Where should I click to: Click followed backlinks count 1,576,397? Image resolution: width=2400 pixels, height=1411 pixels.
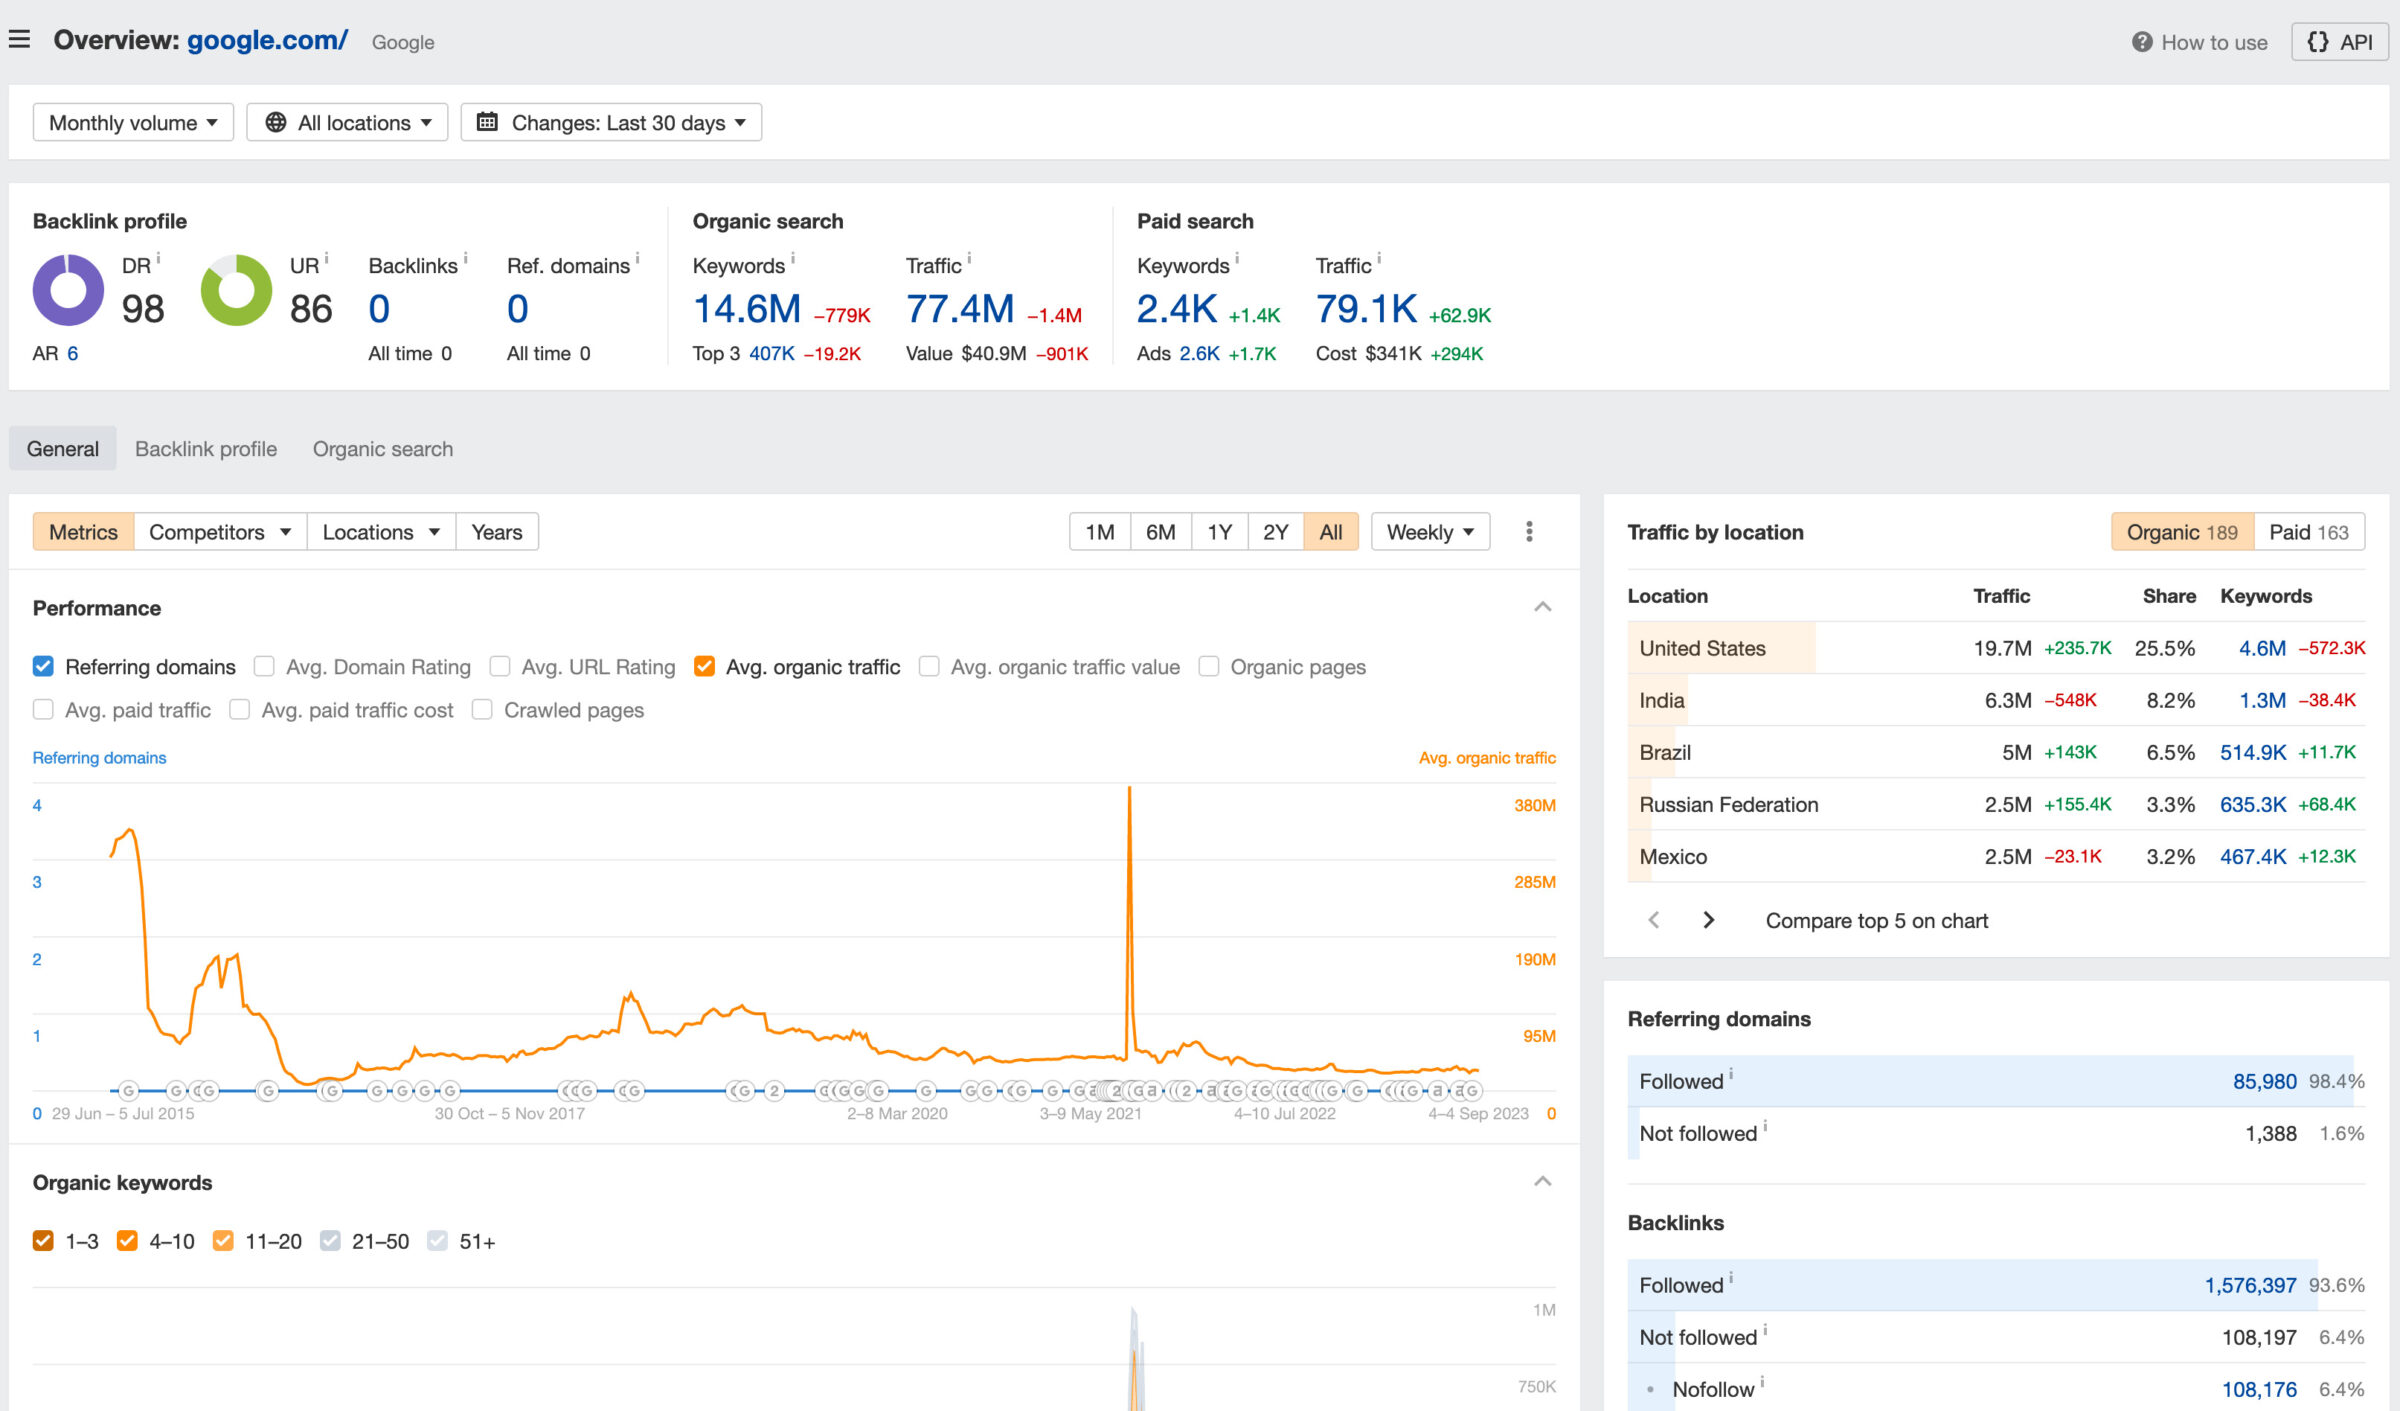(x=2251, y=1285)
